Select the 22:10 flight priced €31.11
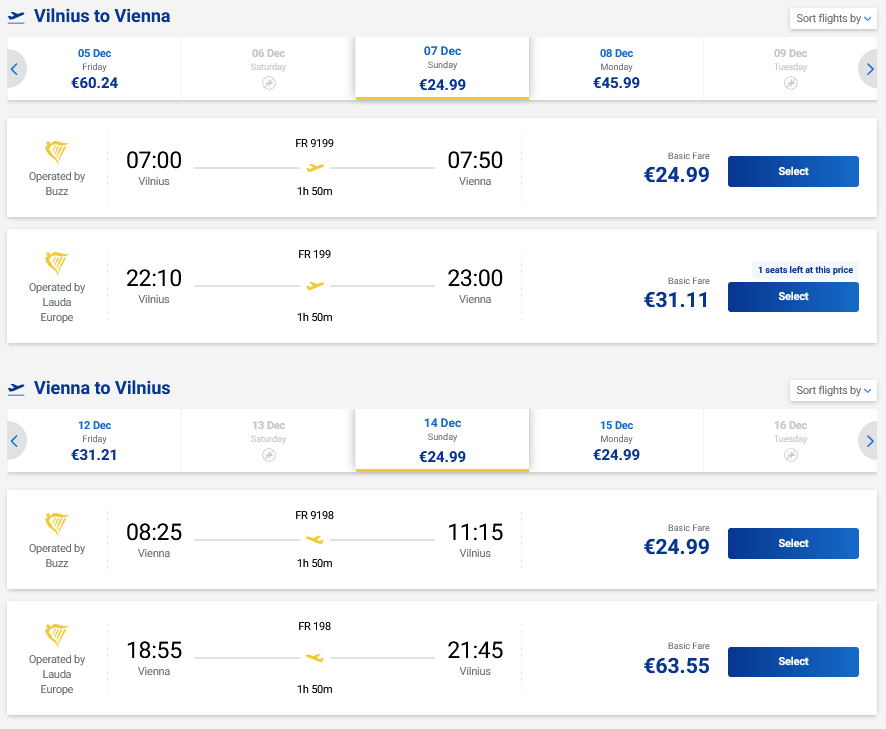The image size is (886, 729). click(x=793, y=296)
